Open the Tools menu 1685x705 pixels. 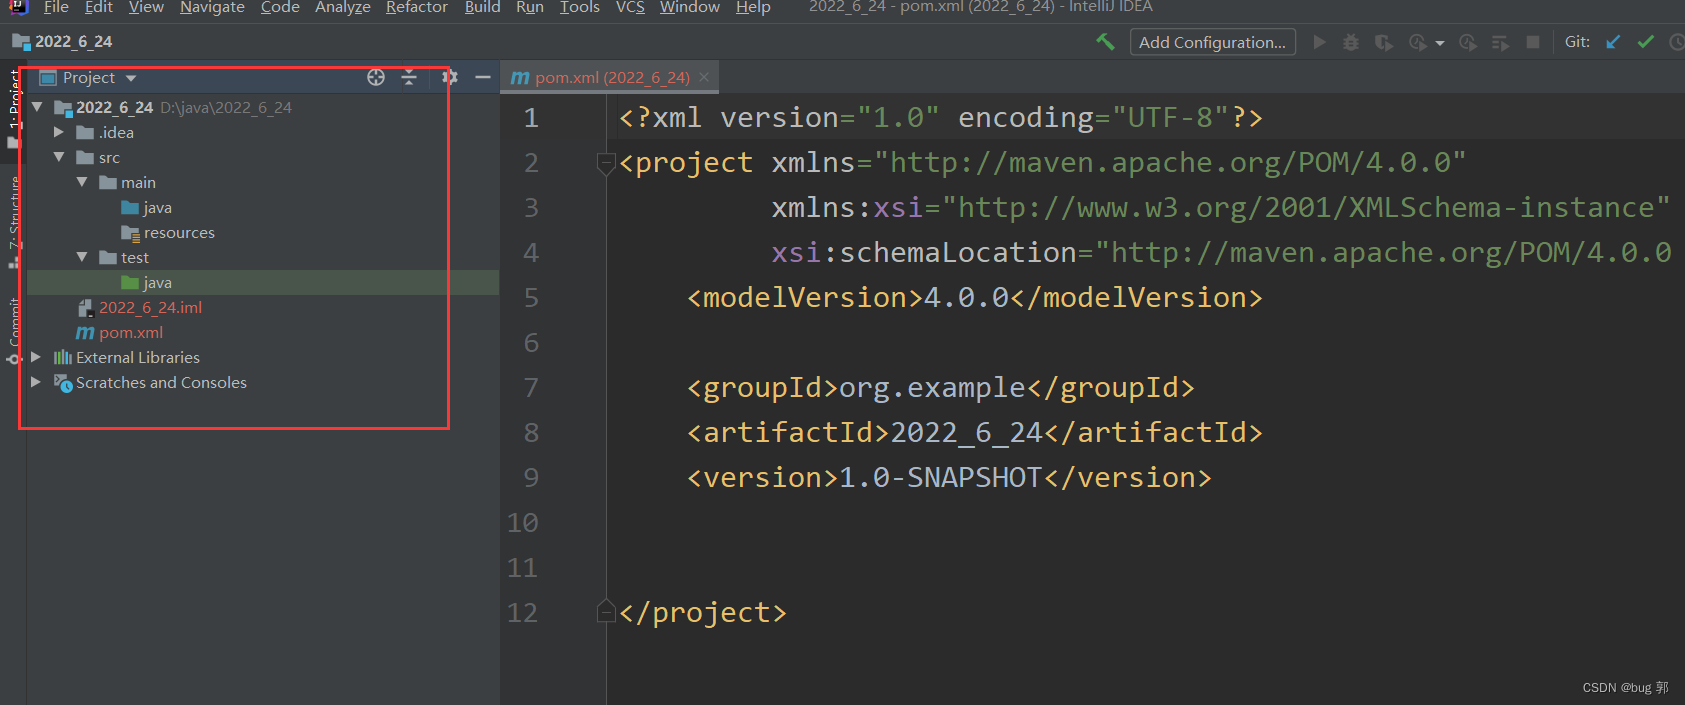[x=580, y=8]
